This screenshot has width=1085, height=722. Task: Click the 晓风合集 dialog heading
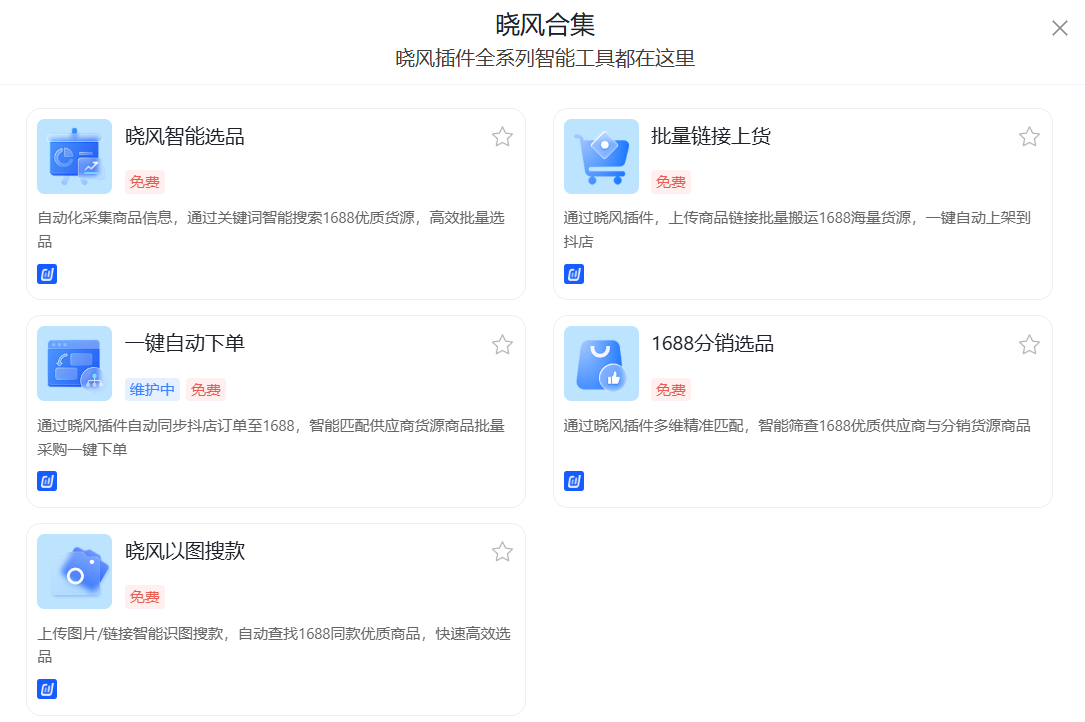(x=545, y=25)
